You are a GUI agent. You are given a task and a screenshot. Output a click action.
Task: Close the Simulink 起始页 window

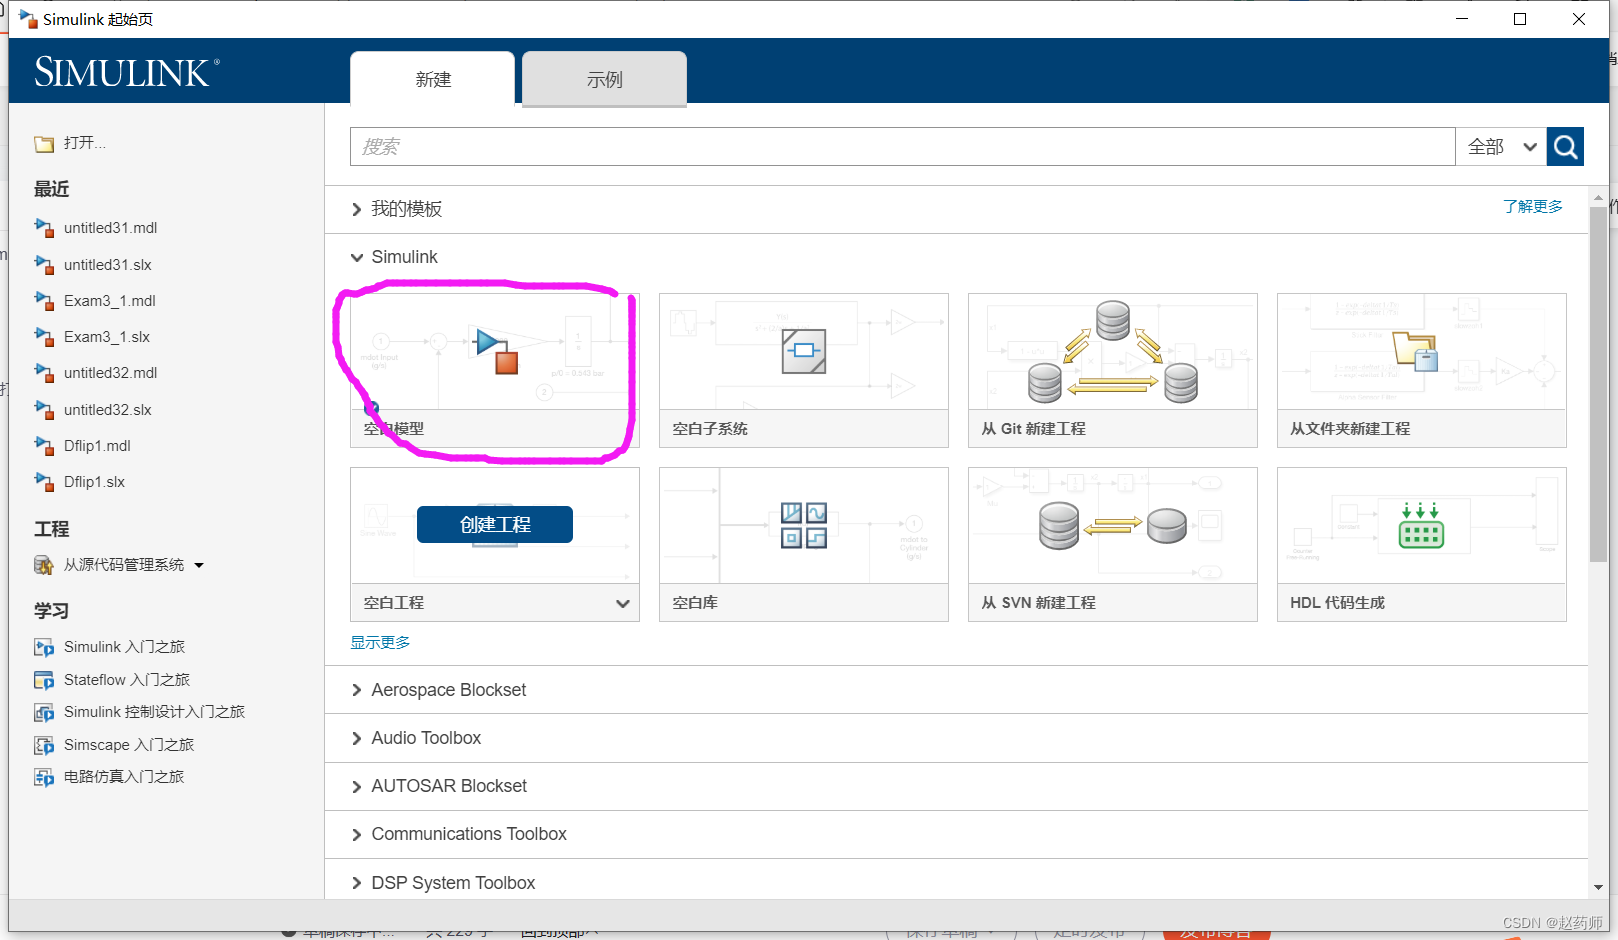coord(1579,19)
